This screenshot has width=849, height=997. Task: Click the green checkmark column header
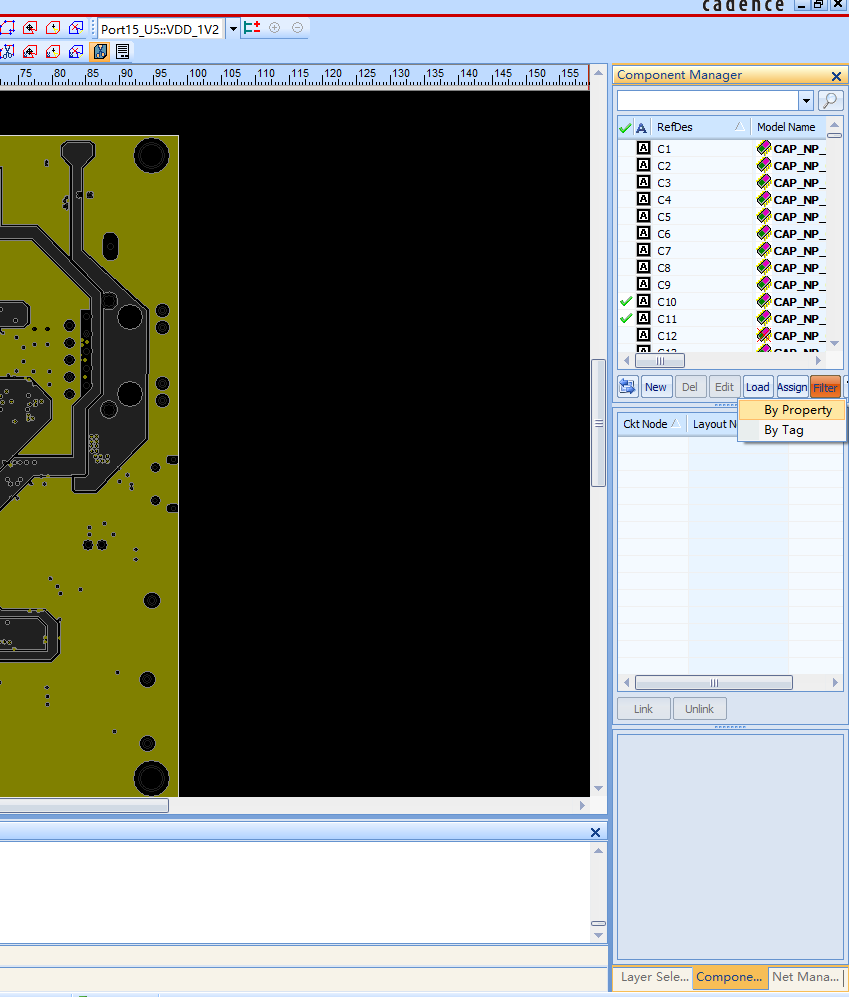(625, 127)
